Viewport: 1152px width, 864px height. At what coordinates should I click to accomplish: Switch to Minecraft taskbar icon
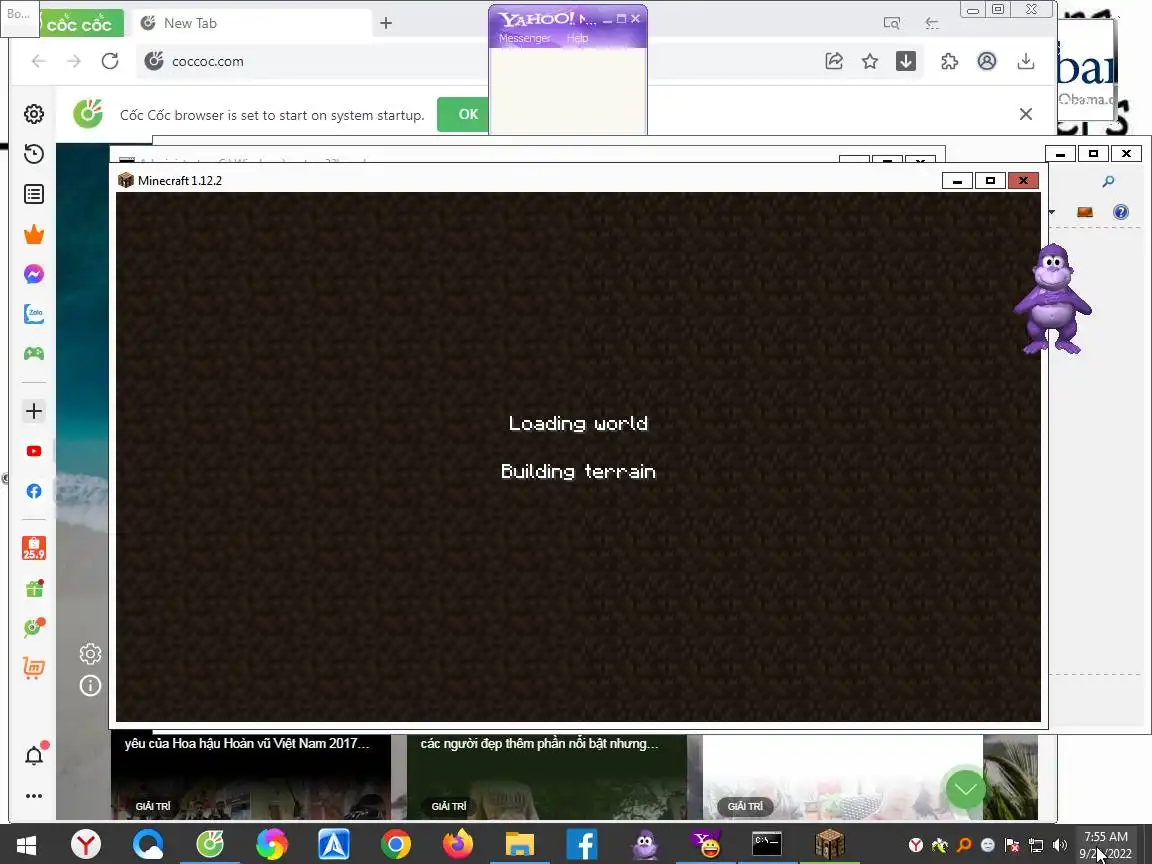point(829,845)
